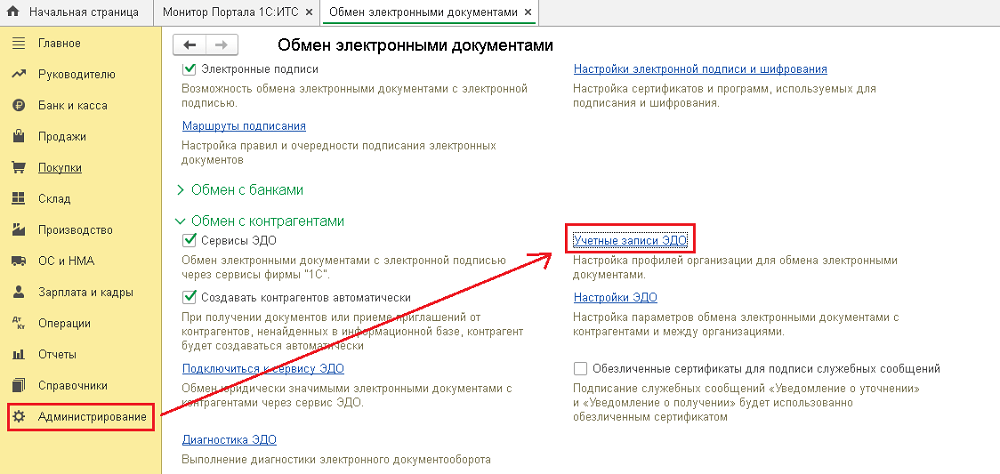Click the Покупки shopping cart icon
This screenshot has height=474, width=1000.
(18, 168)
